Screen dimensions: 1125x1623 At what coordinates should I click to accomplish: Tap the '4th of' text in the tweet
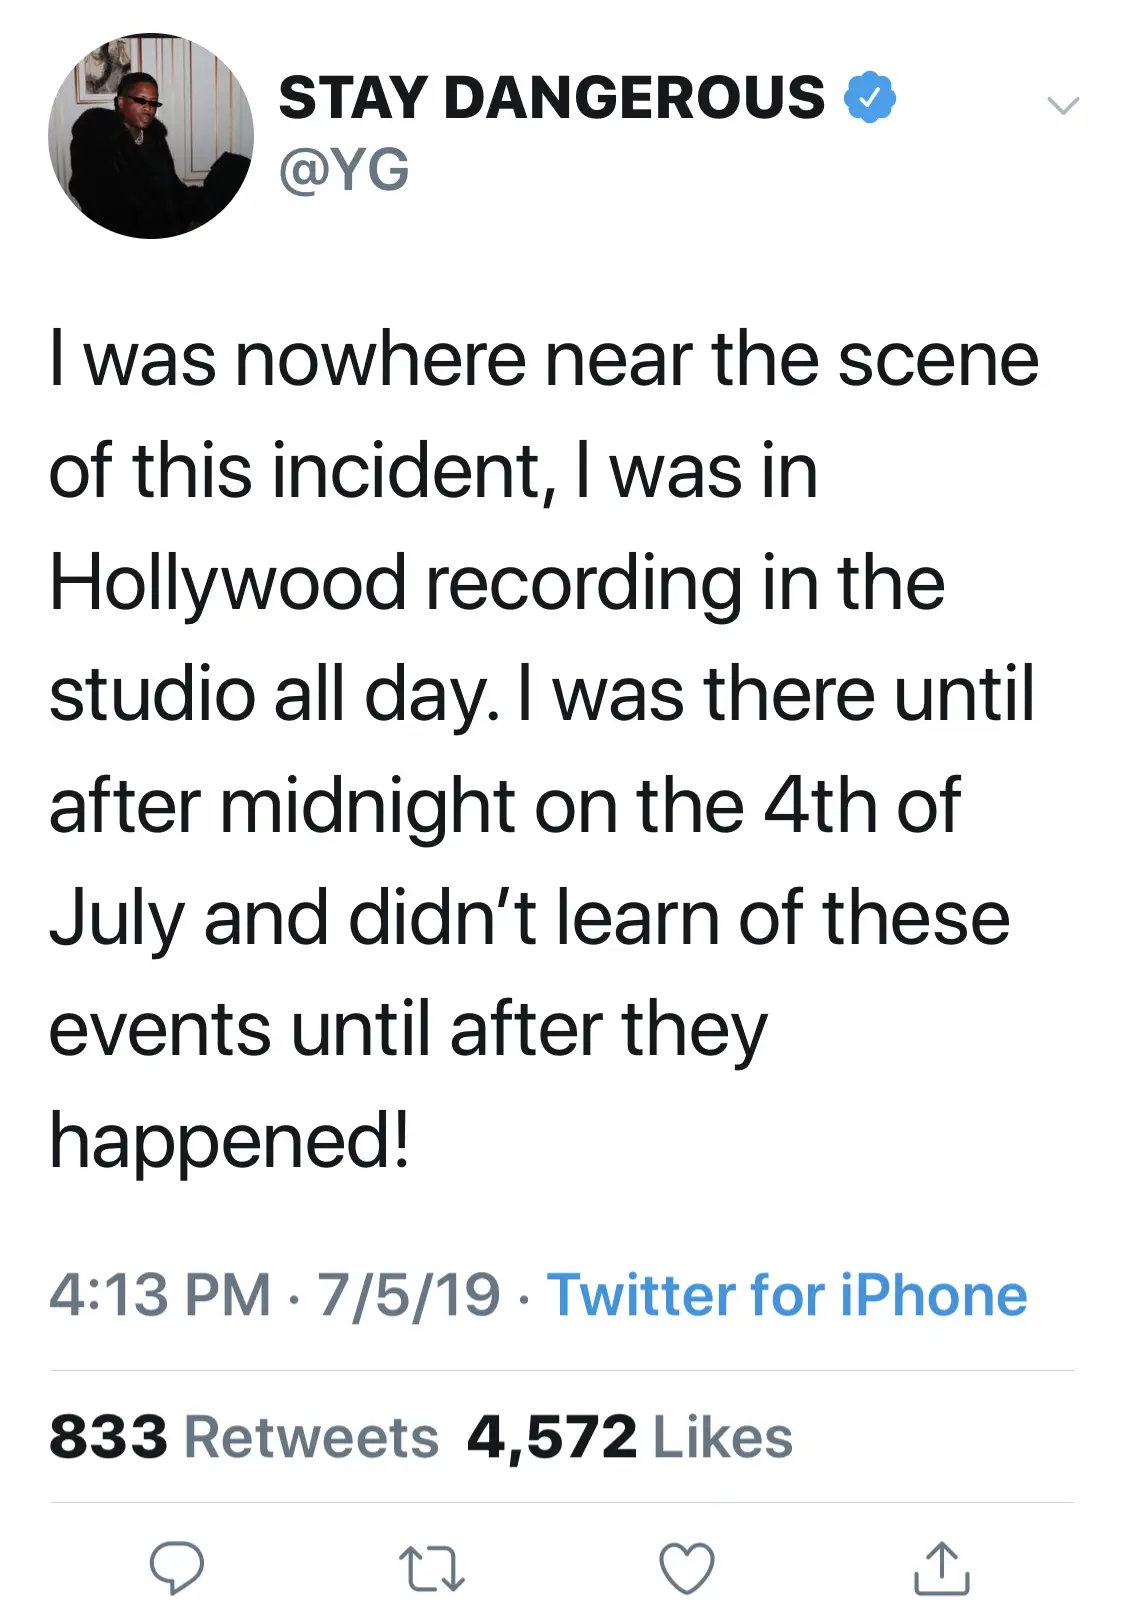tap(861, 806)
